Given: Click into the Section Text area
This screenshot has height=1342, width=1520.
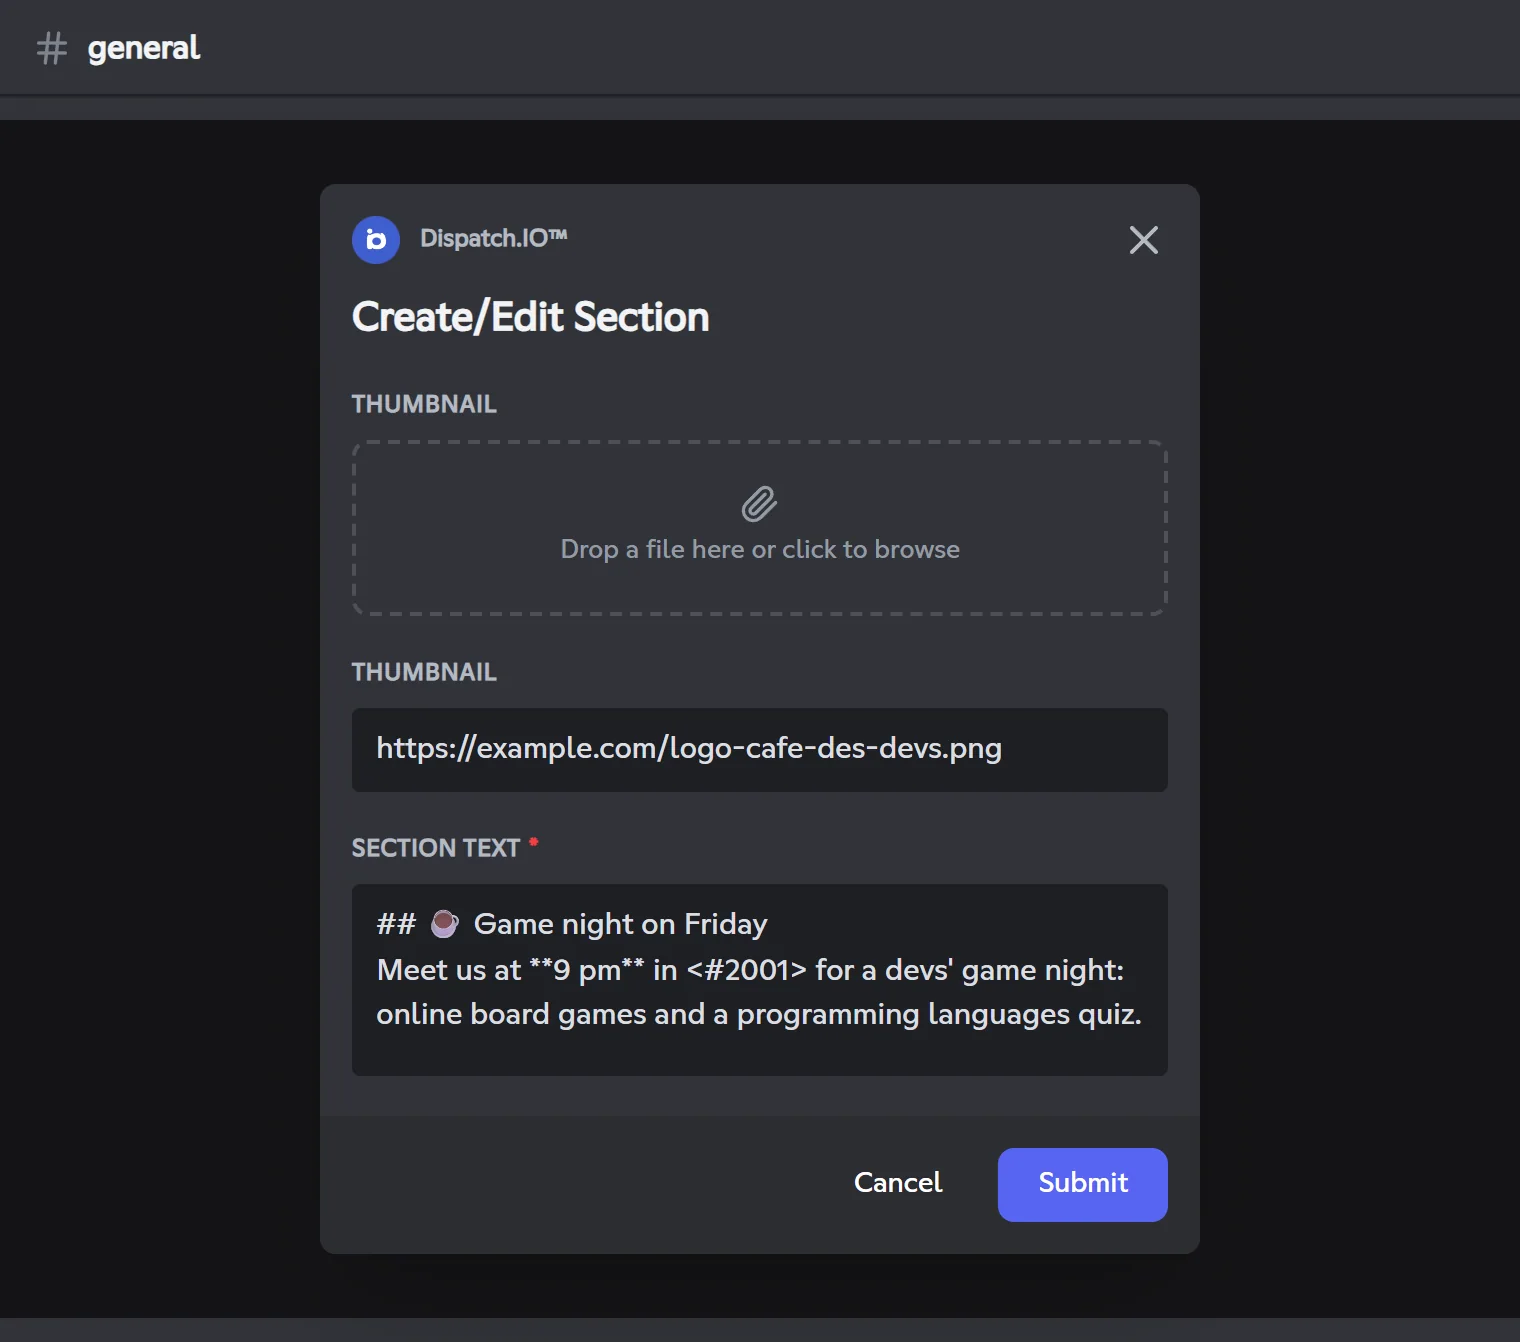Looking at the screenshot, I should 760,980.
